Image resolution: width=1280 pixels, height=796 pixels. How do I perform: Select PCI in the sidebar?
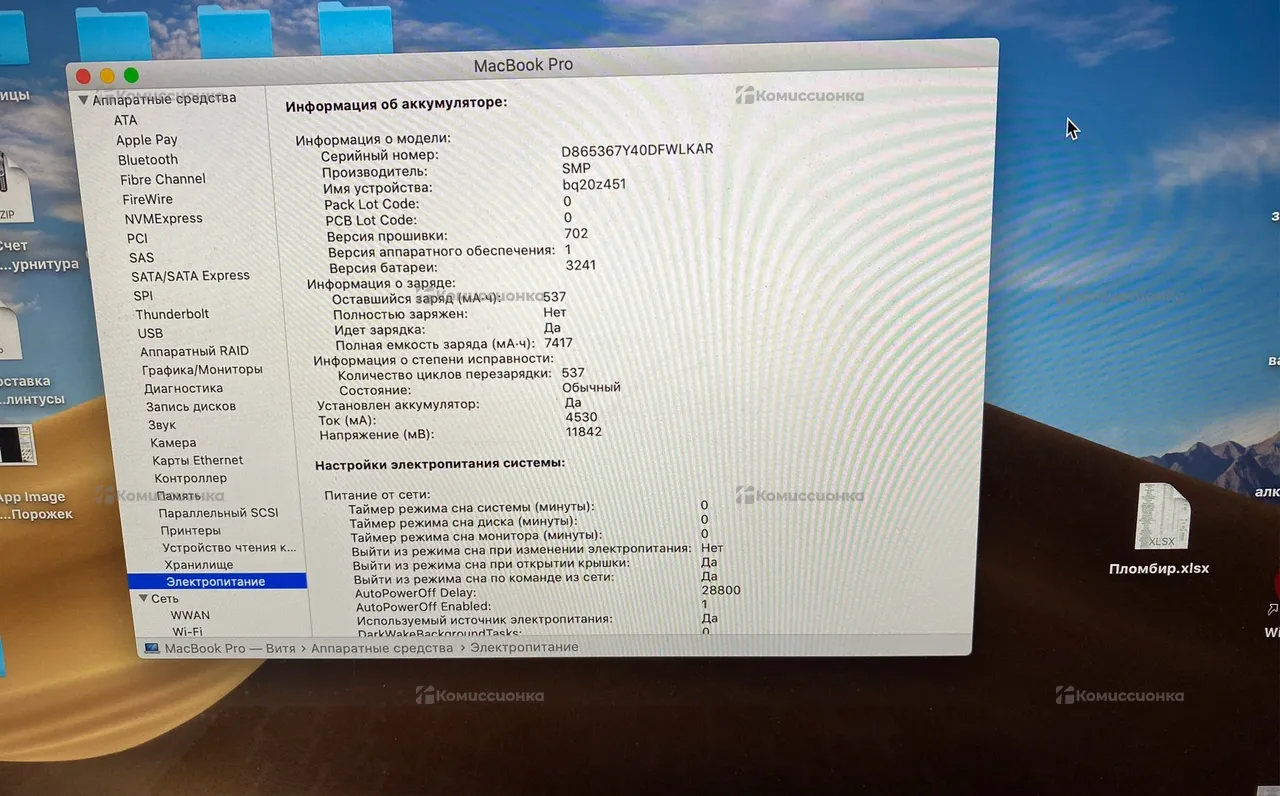[x=137, y=238]
